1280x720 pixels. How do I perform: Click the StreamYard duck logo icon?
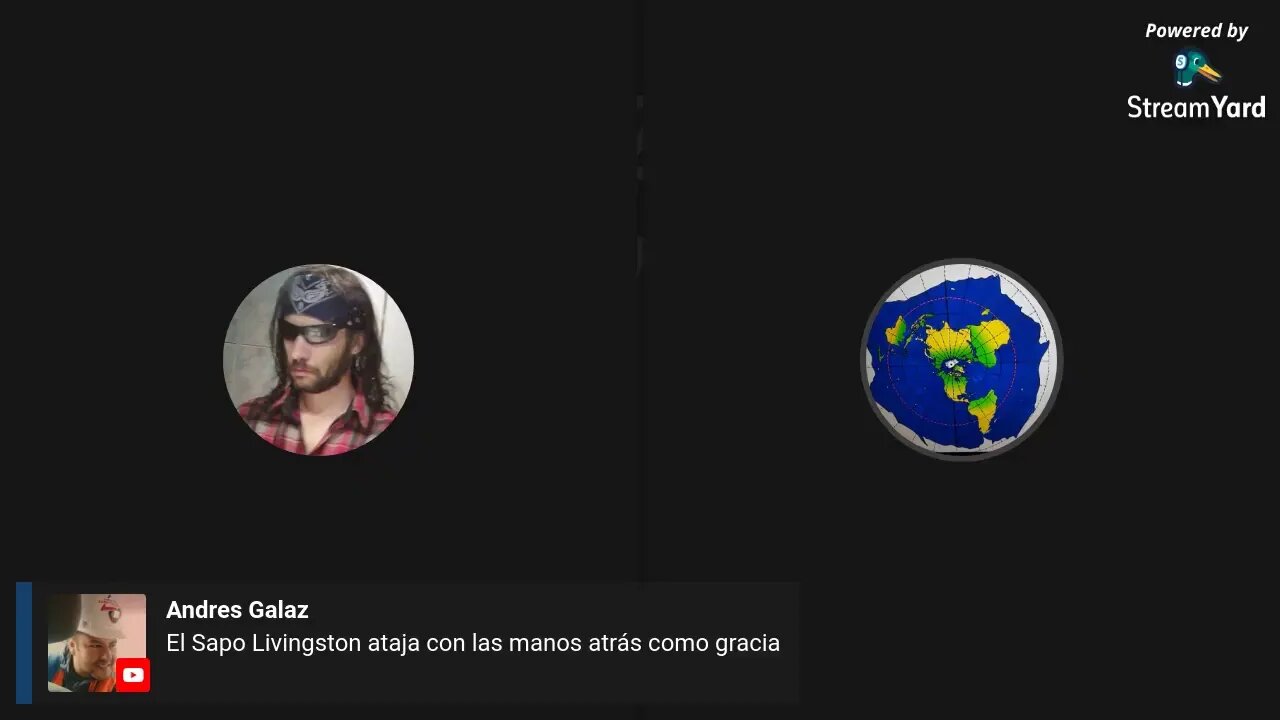1196,69
